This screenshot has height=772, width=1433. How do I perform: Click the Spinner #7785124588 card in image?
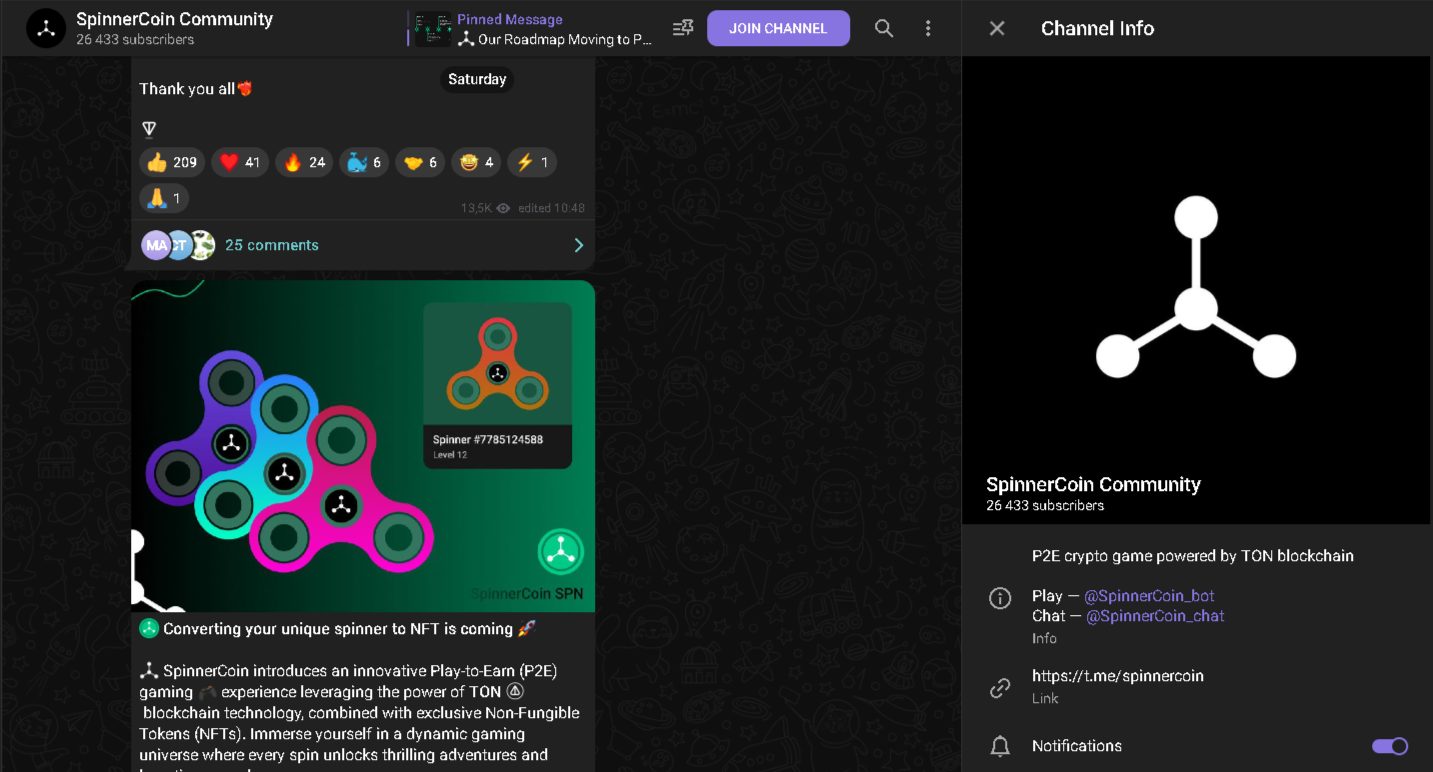pyautogui.click(x=497, y=385)
